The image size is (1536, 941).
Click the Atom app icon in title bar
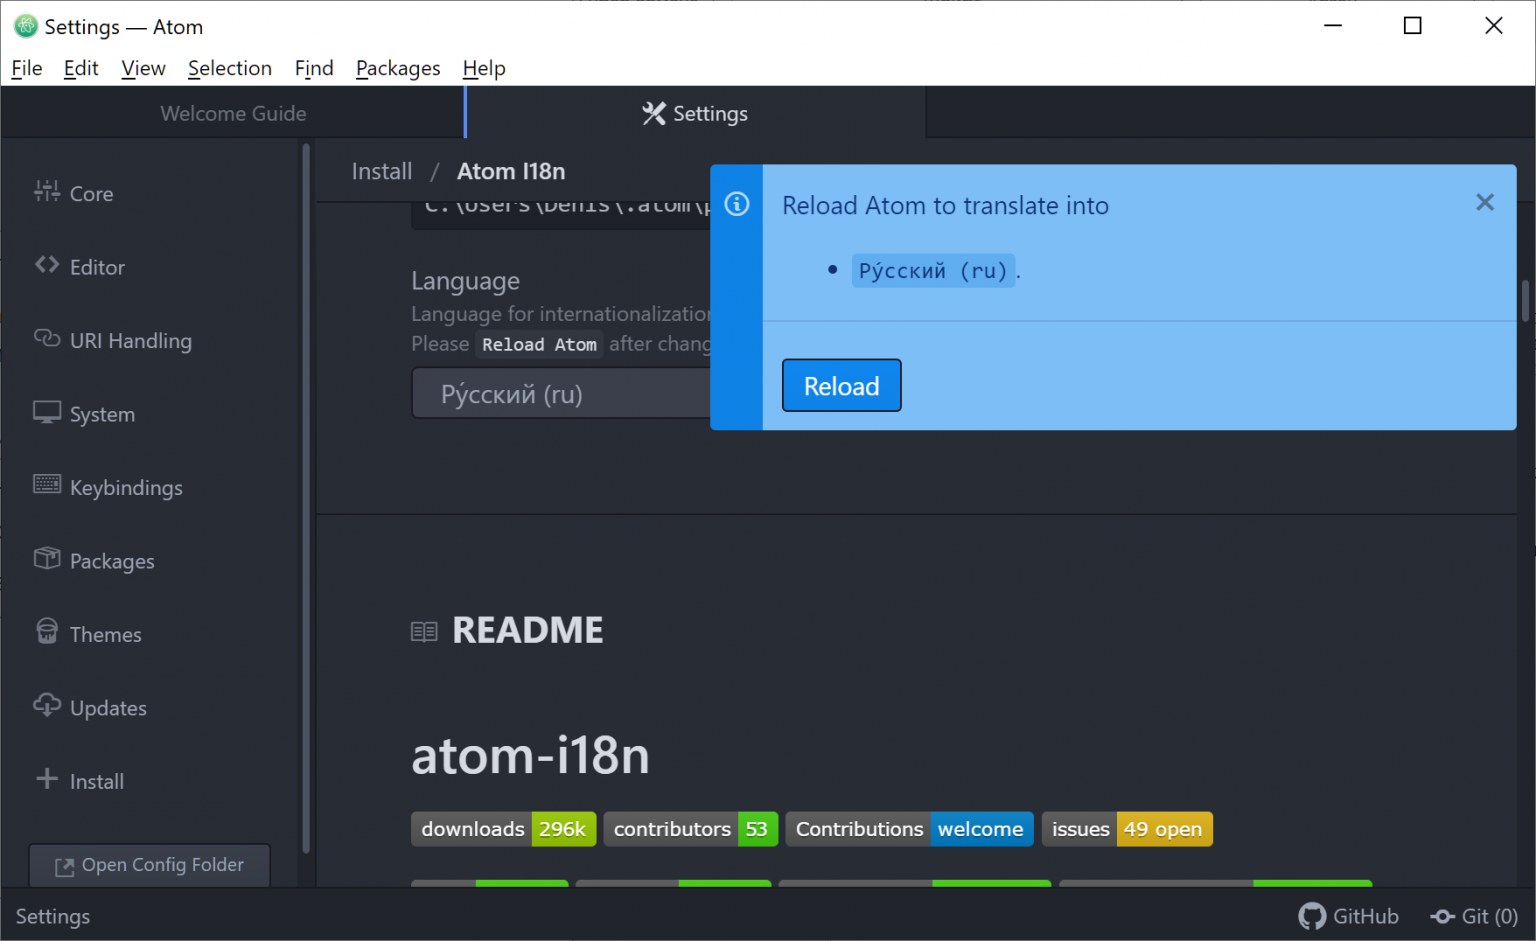pyautogui.click(x=26, y=26)
